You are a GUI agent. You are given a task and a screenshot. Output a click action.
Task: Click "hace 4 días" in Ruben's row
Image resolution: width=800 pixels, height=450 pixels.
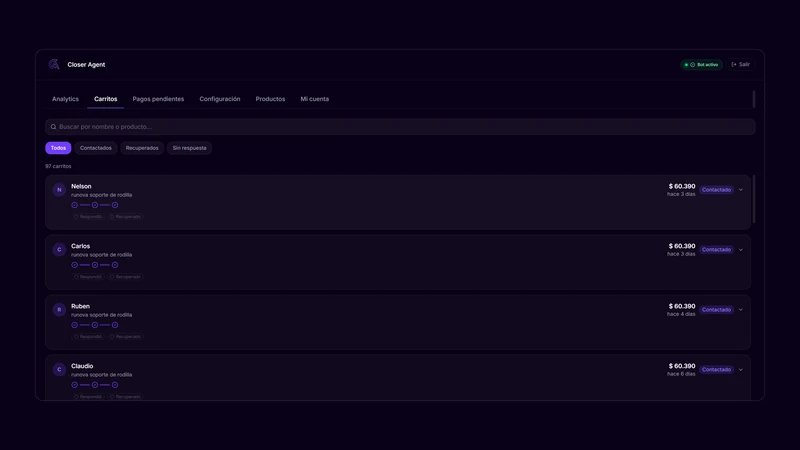681,314
